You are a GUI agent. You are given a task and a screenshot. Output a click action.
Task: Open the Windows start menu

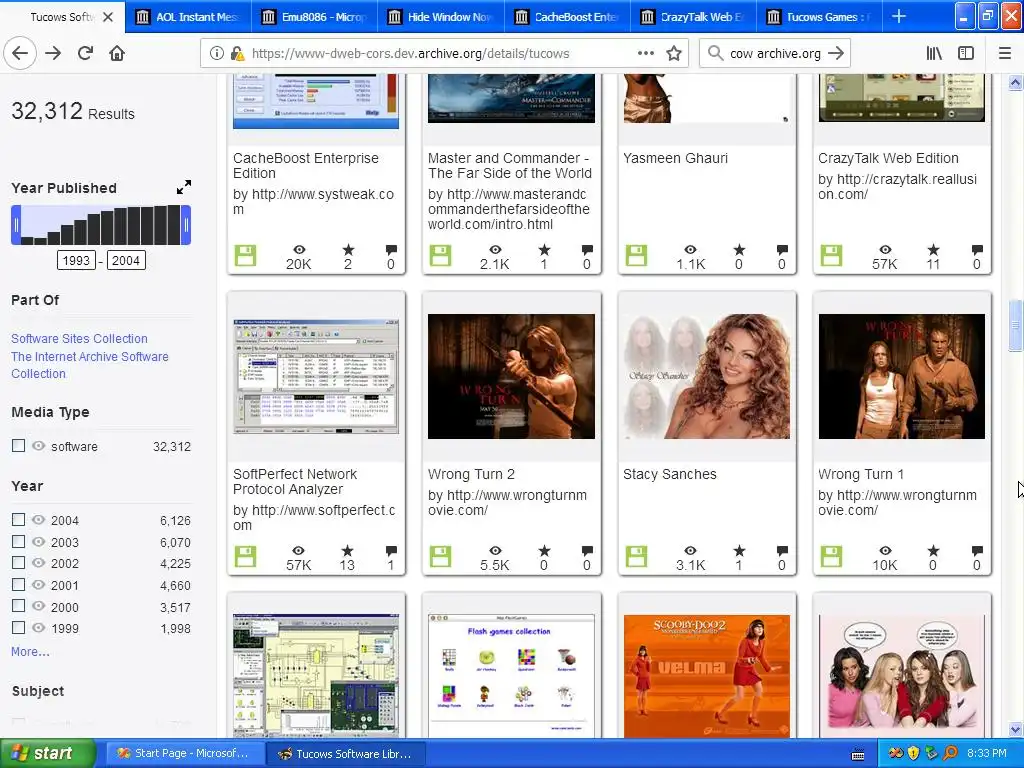(x=48, y=753)
